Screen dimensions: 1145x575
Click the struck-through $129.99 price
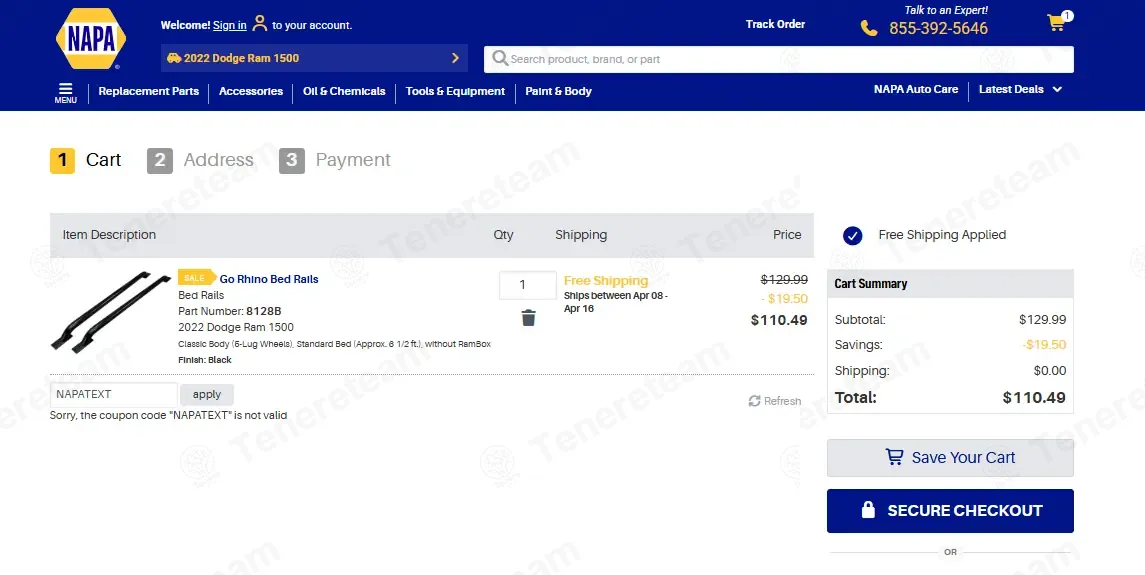(x=784, y=280)
